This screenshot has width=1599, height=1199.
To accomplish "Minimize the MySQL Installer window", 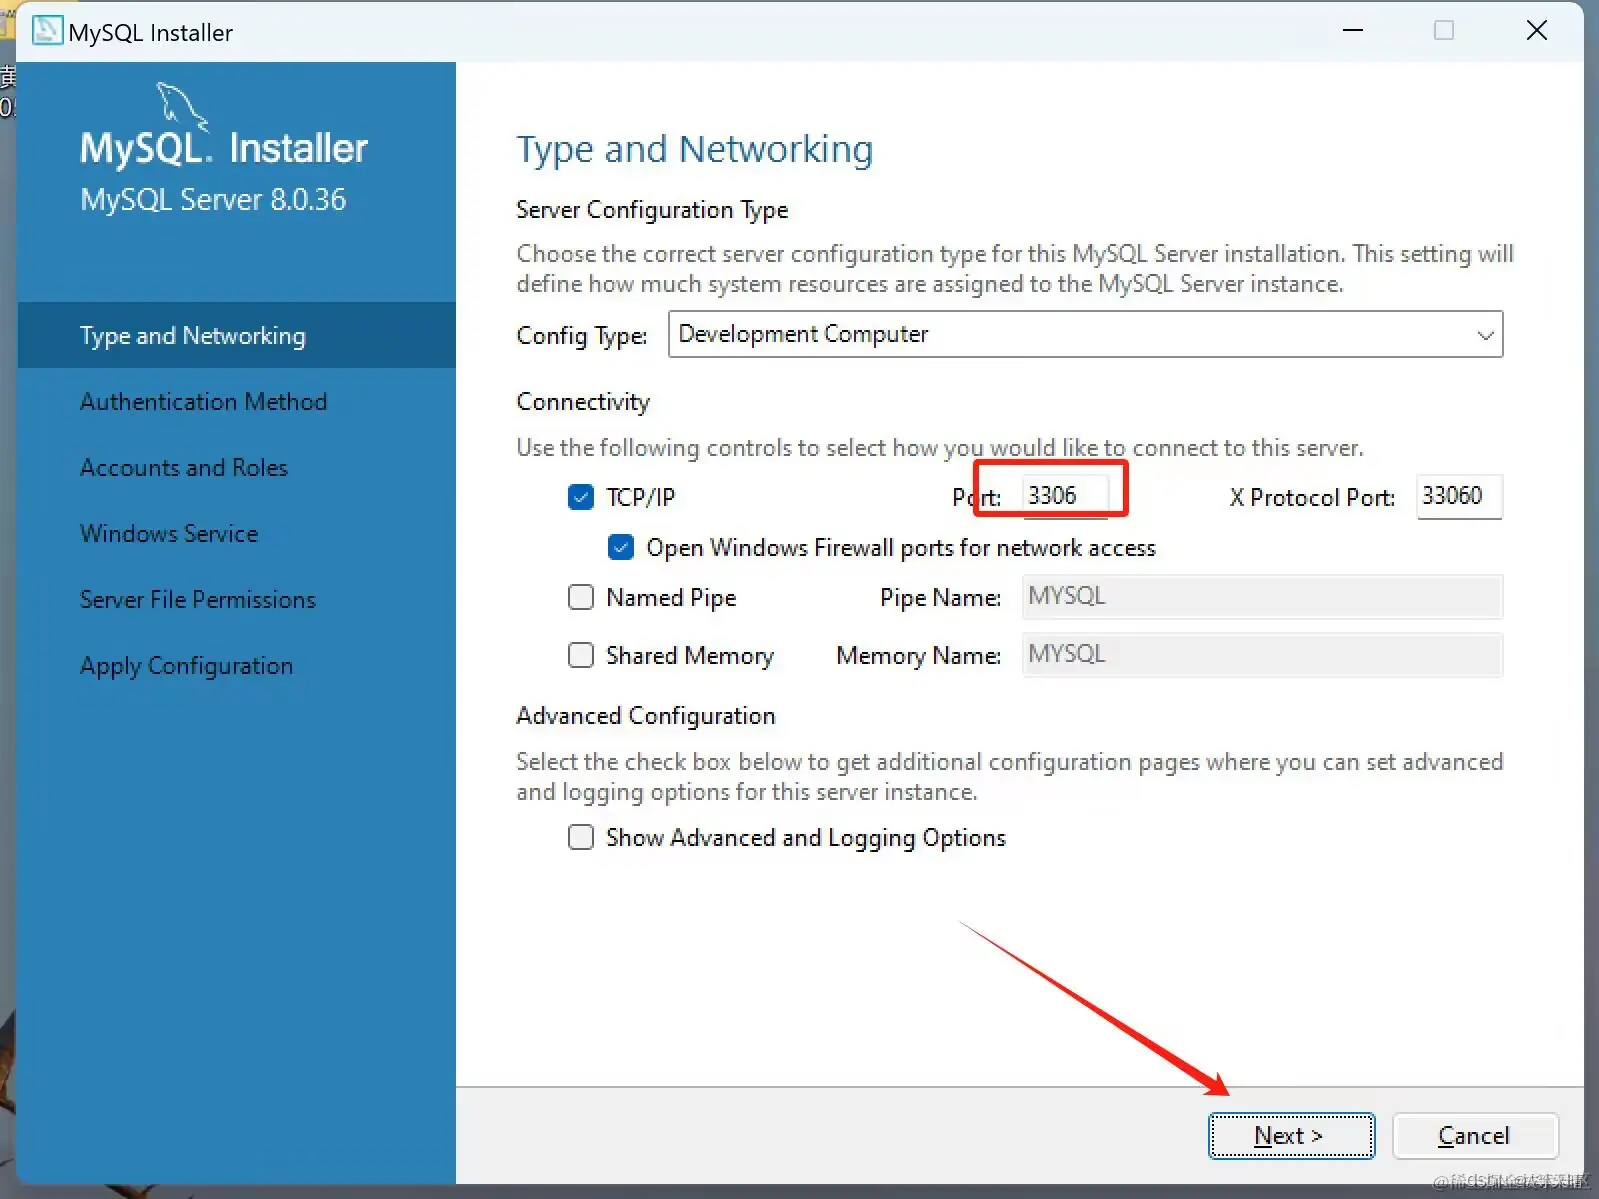I will pyautogui.click(x=1353, y=31).
